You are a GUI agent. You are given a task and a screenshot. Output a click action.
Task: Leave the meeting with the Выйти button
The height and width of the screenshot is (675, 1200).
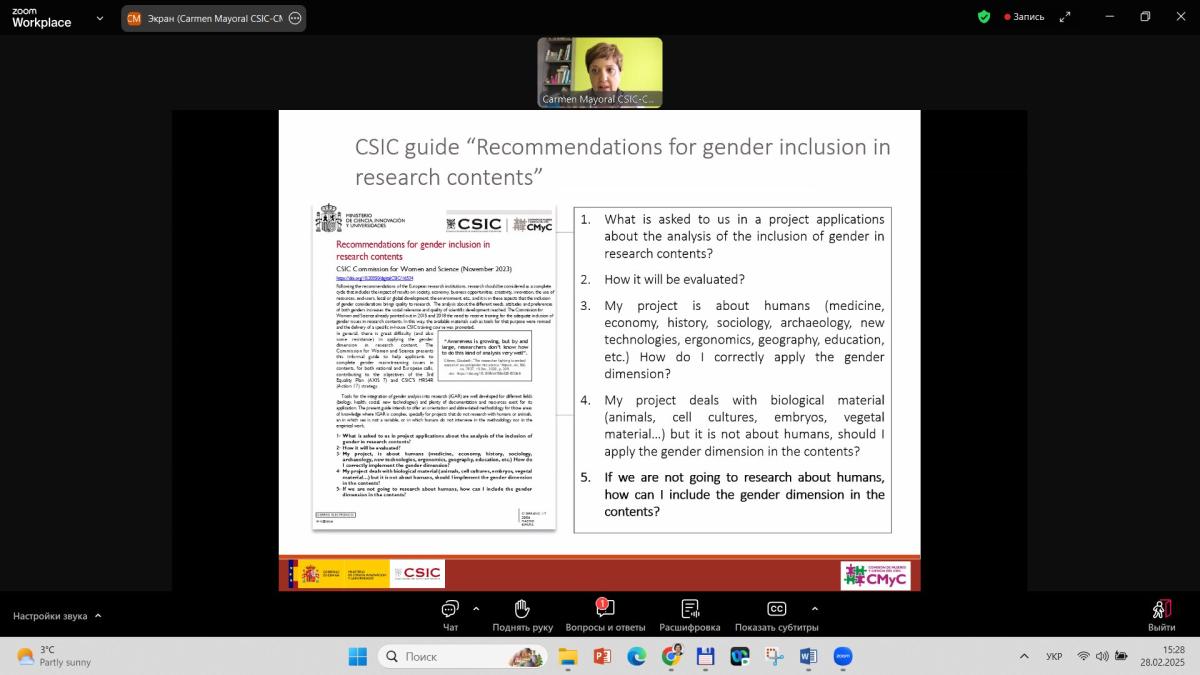[x=1161, y=612]
